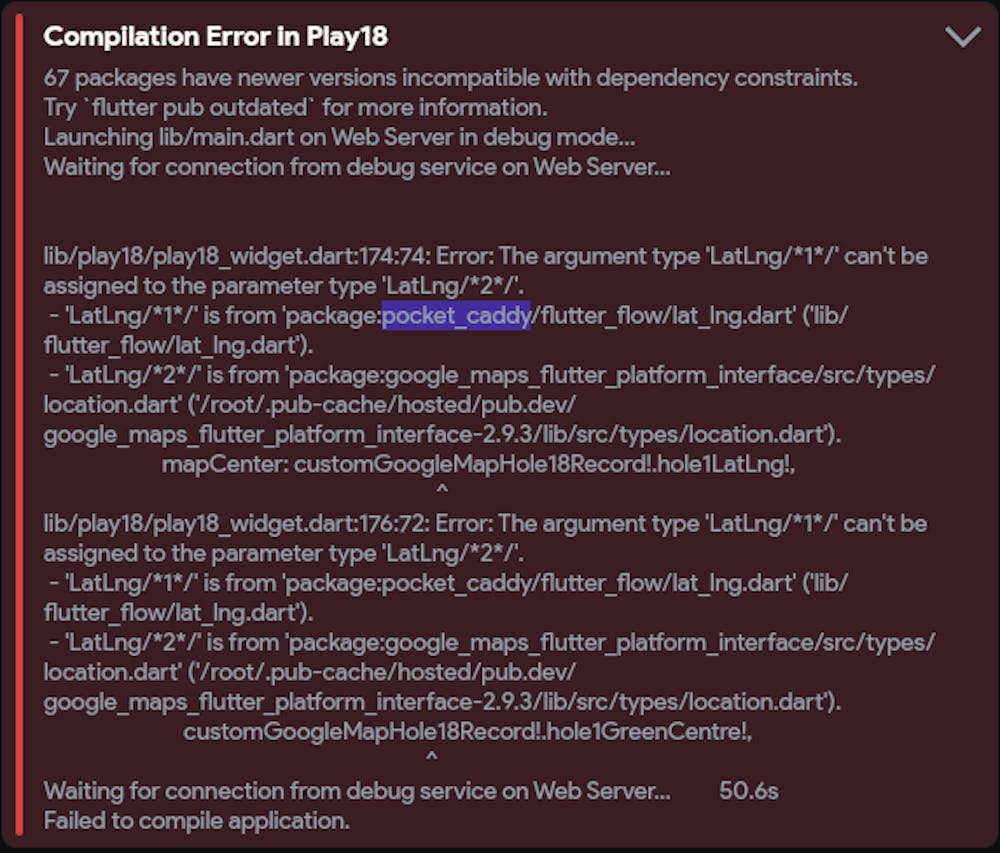Click the play18_widget.dart:174:74 error line
The width and height of the screenshot is (1000, 853).
485,256
